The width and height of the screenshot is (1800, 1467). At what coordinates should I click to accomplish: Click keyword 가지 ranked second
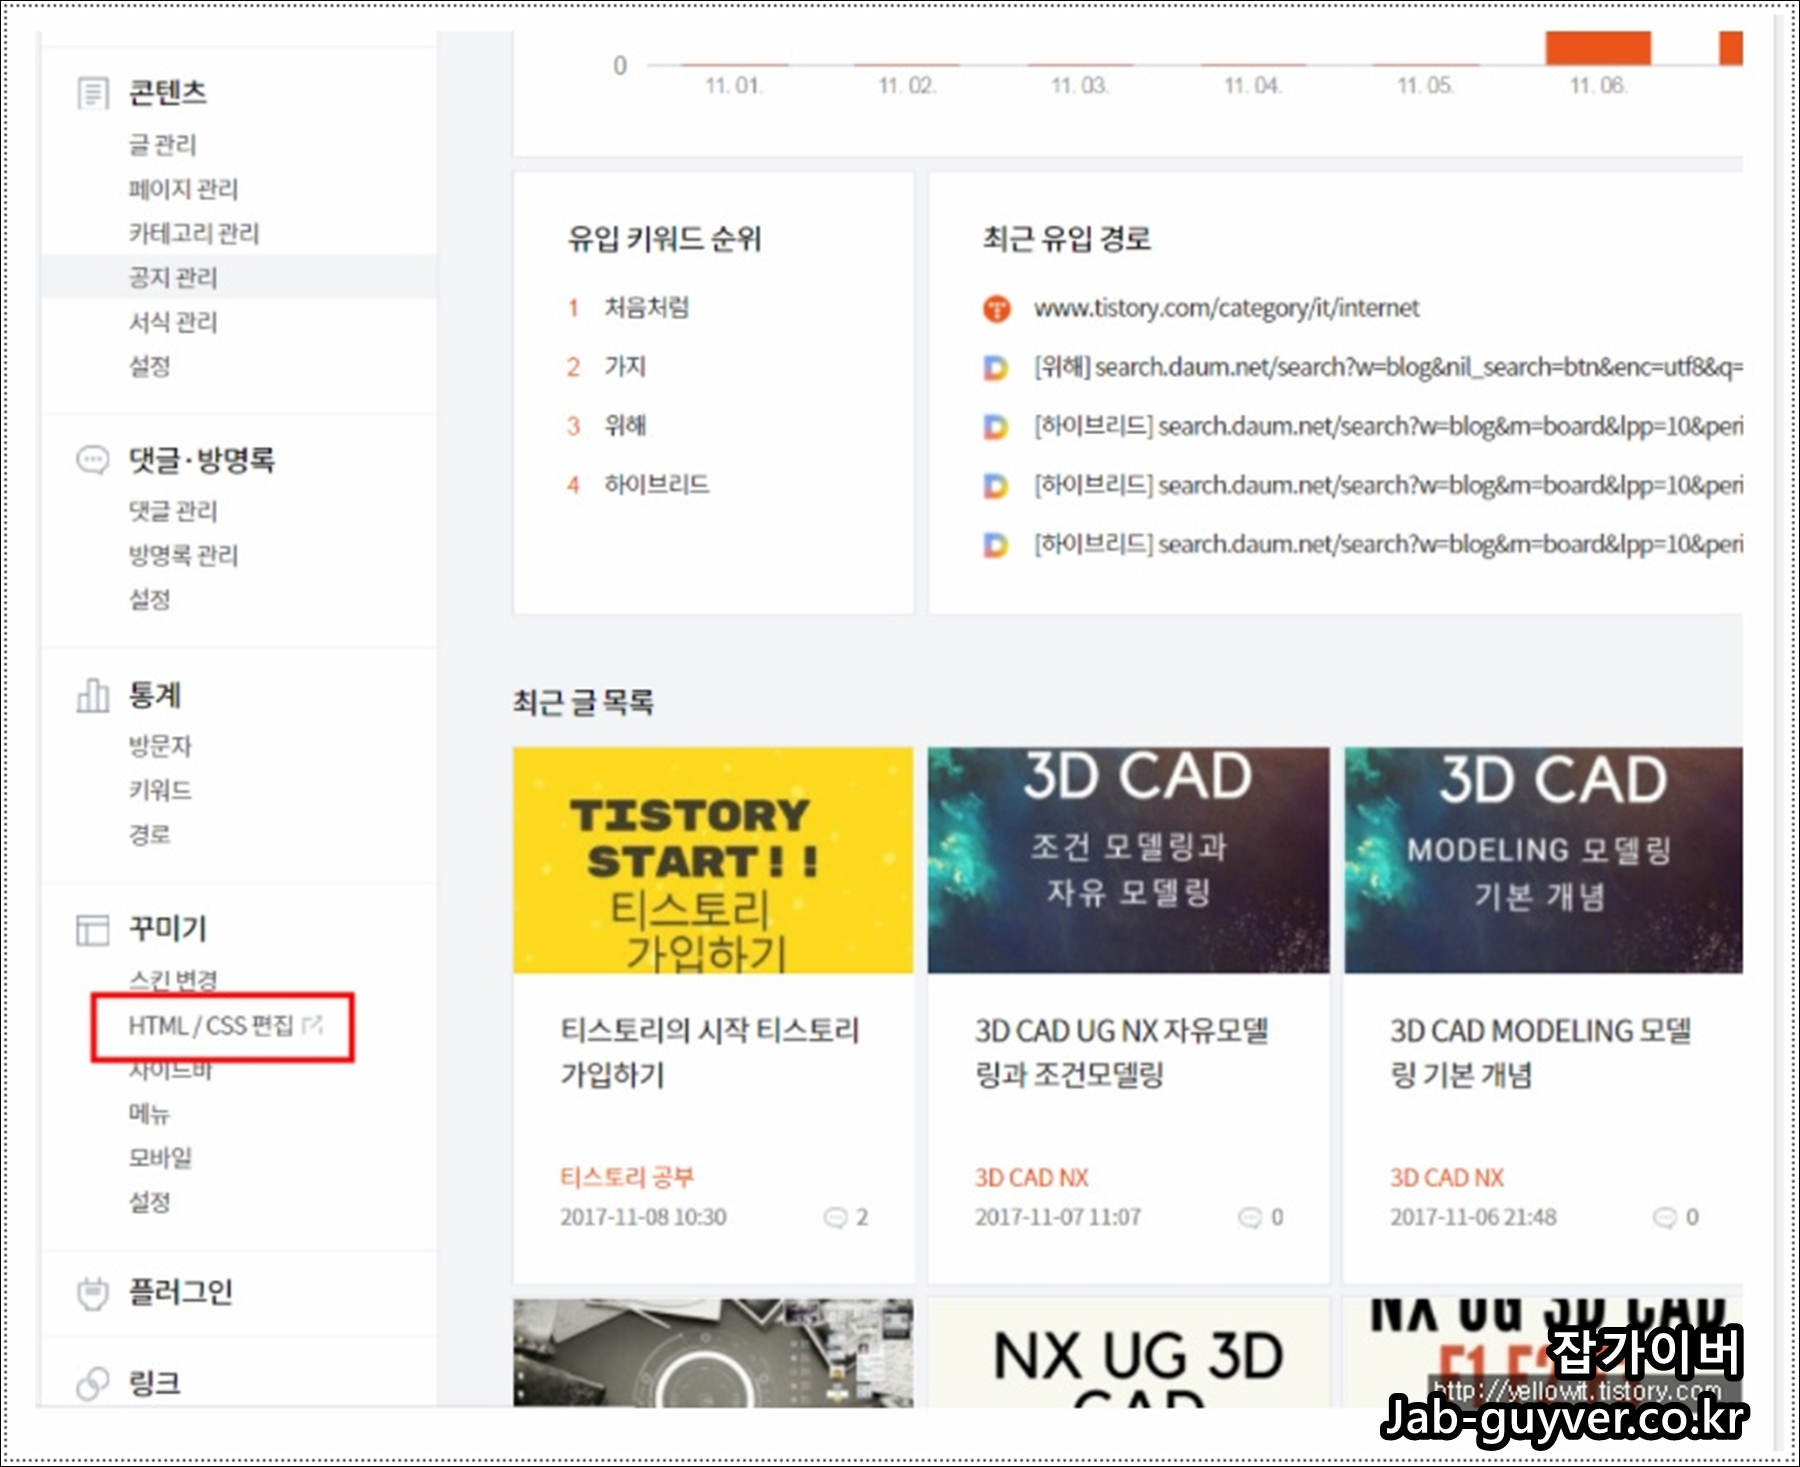click(x=625, y=366)
